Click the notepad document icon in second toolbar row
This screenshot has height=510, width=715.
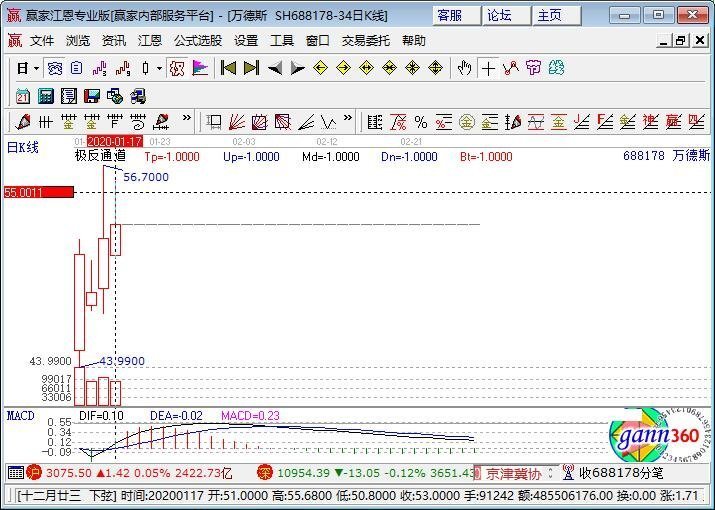68,96
